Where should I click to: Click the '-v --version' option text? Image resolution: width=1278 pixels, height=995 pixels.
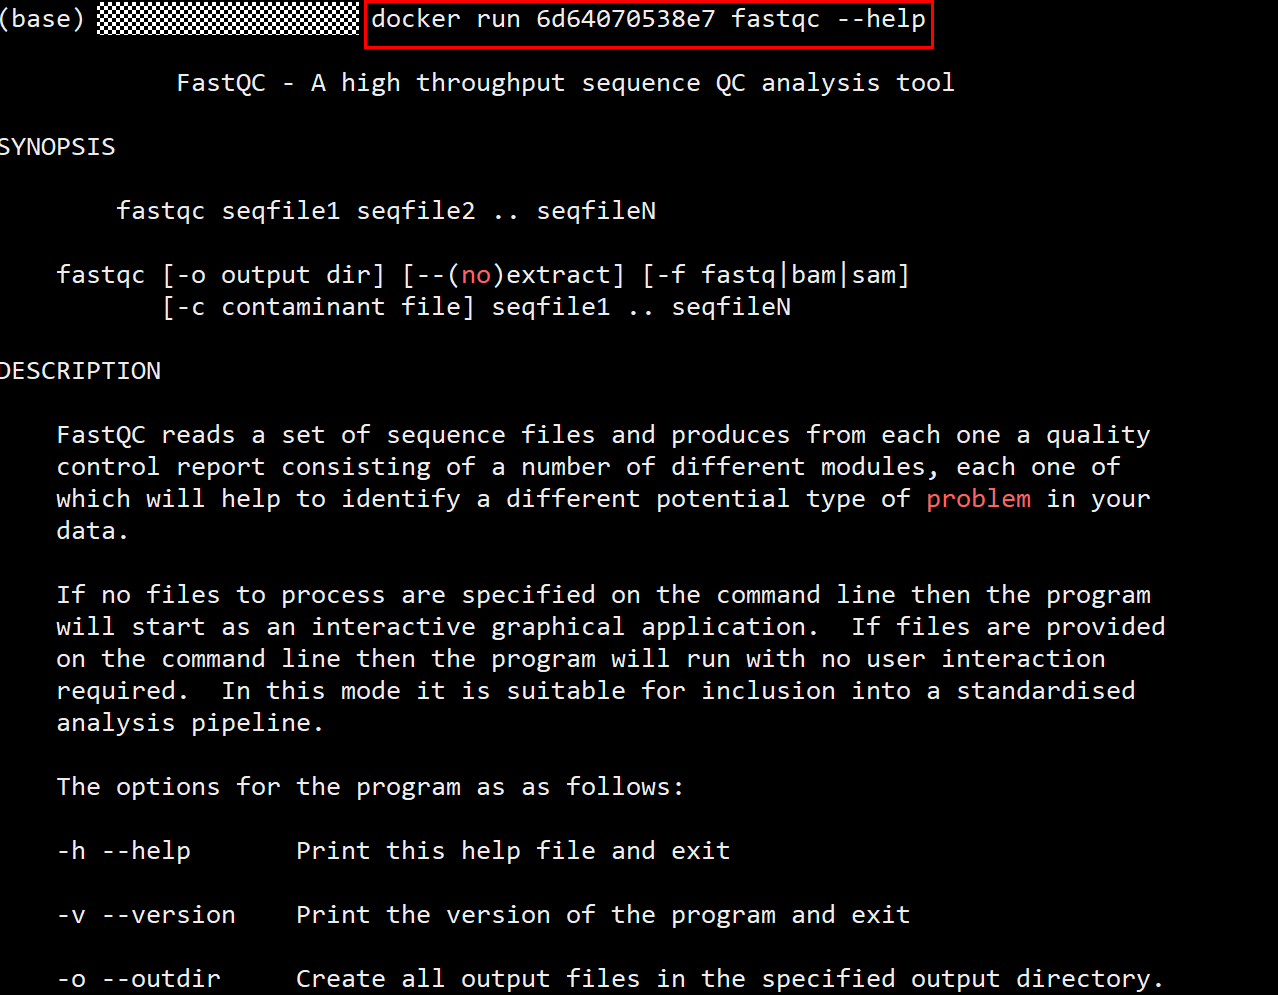tap(146, 915)
